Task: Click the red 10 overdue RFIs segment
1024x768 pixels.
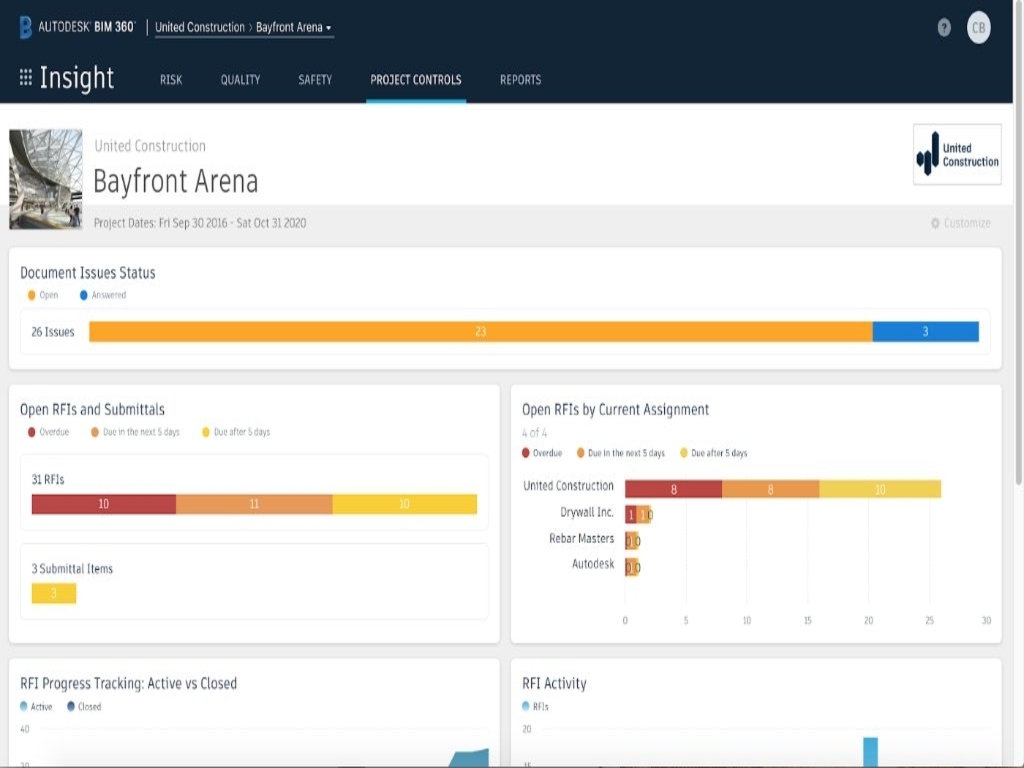Action: [104, 504]
